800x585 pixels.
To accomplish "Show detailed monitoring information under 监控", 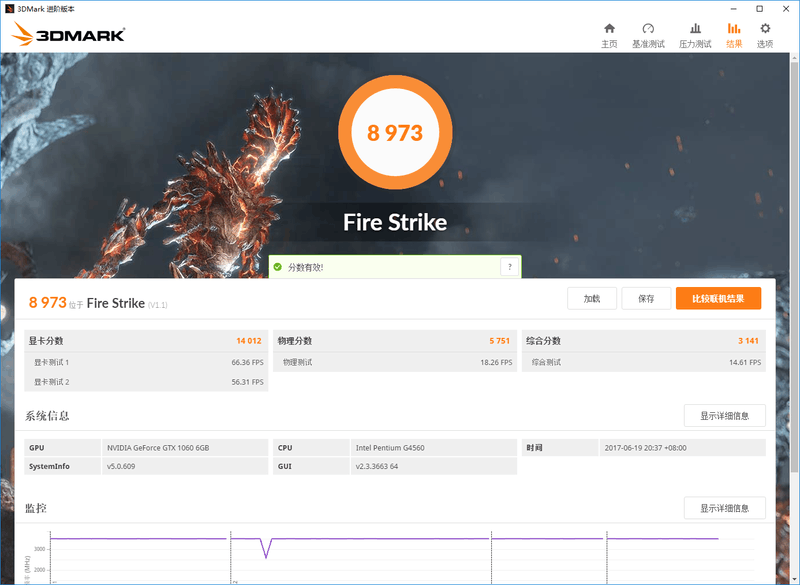I will [724, 508].
